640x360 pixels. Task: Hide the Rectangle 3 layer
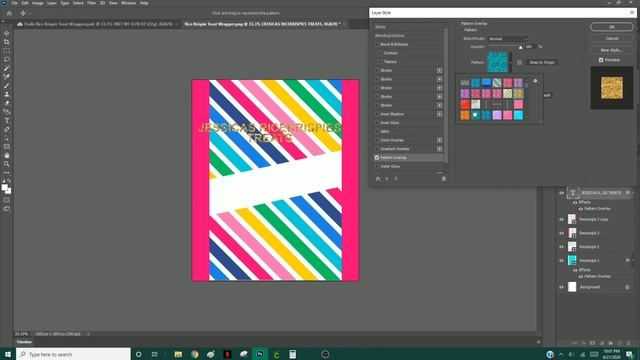pos(561,233)
